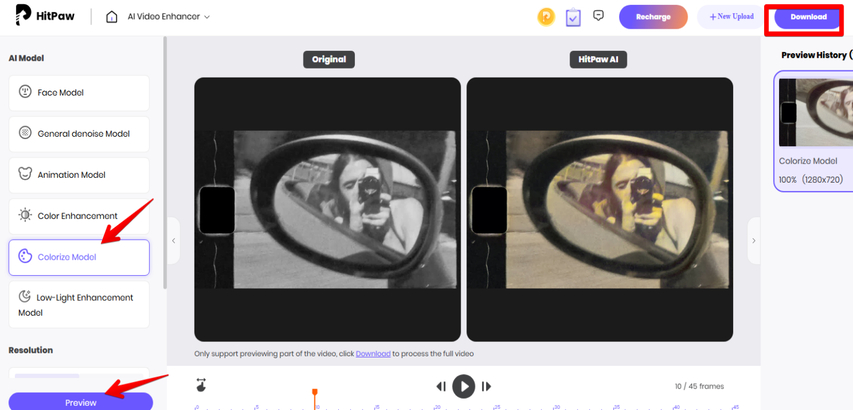Choose the Color Enhancement model

click(79, 216)
